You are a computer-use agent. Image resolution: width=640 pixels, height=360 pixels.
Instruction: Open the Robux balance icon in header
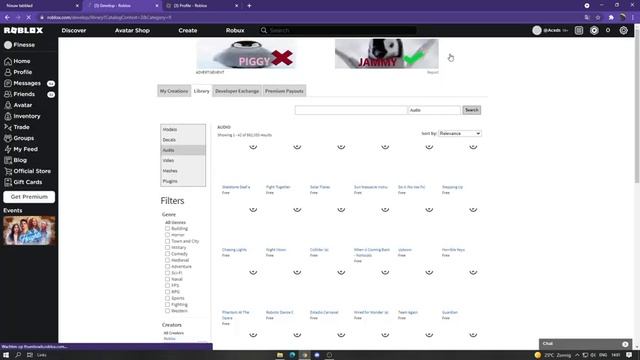click(x=594, y=31)
